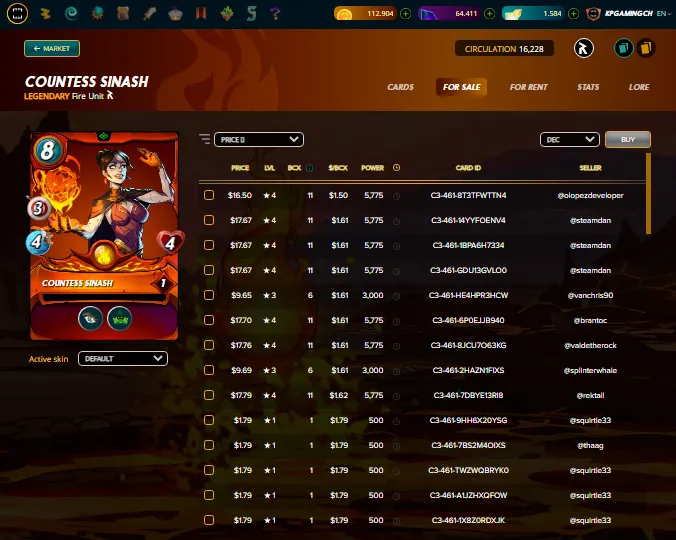The width and height of the screenshot is (676, 540).
Task: Open the DEC currency dropdown
Action: click(x=570, y=139)
